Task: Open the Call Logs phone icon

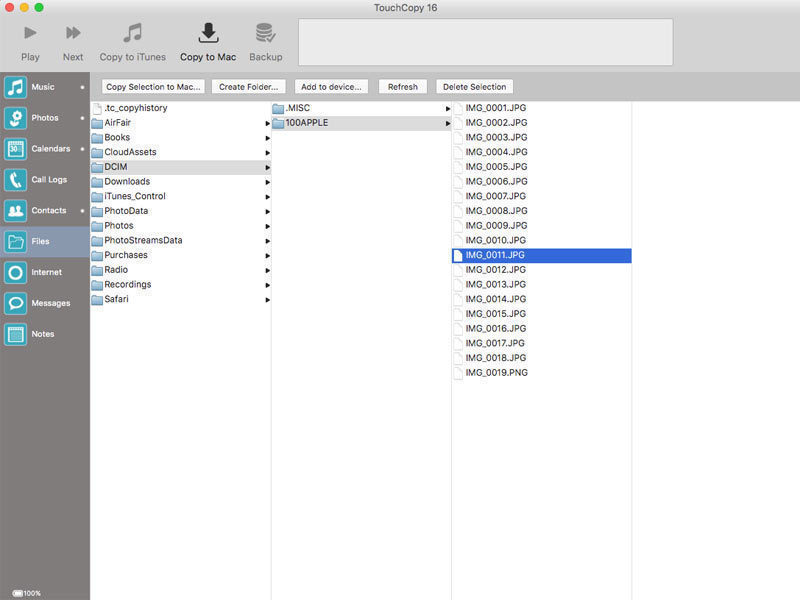Action: tap(15, 180)
